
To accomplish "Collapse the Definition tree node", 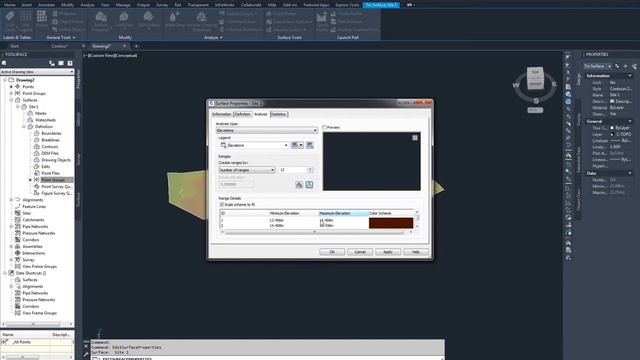I will tap(24, 127).
